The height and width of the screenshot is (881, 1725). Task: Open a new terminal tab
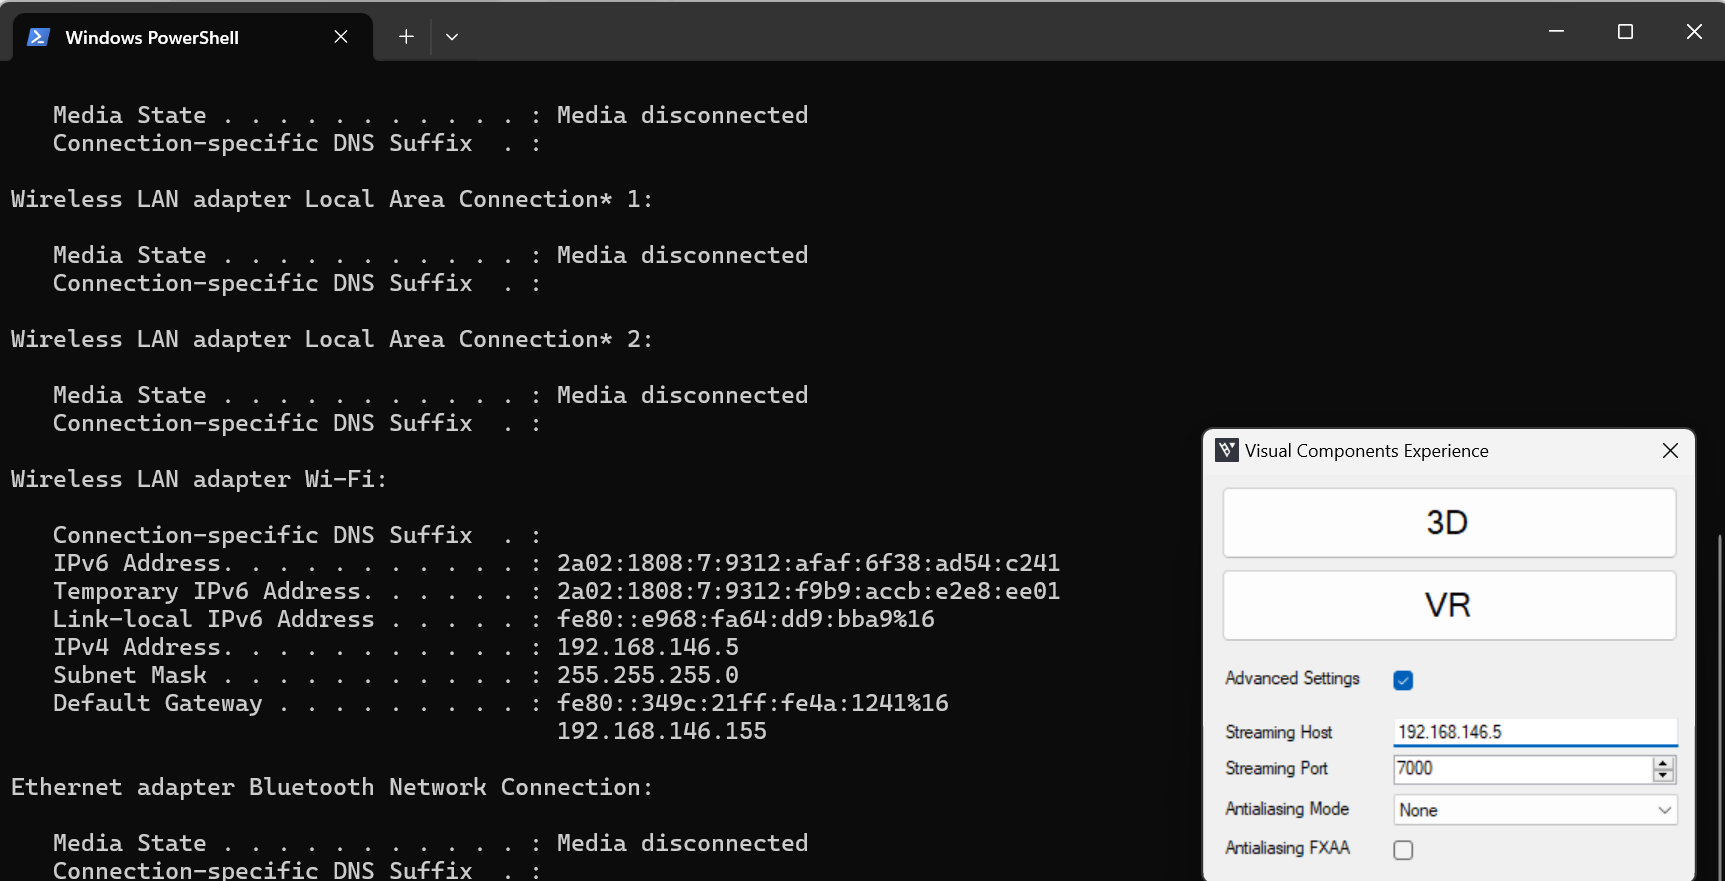click(406, 37)
